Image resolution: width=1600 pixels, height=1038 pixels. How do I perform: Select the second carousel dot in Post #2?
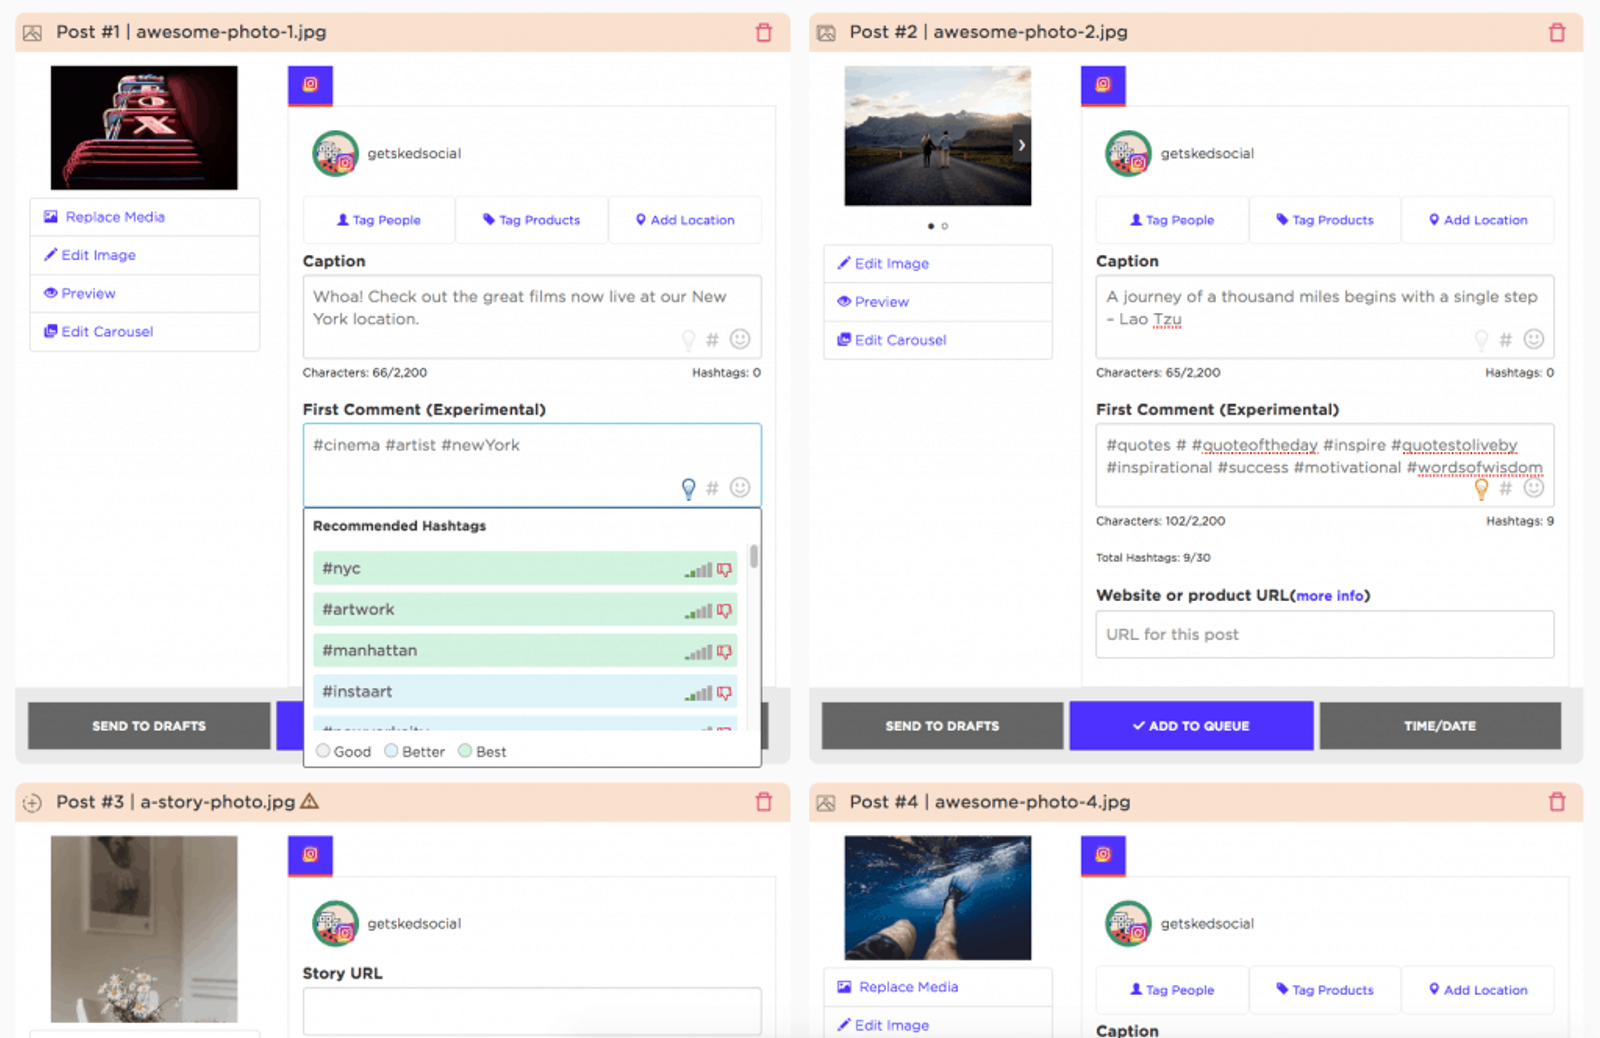945,226
